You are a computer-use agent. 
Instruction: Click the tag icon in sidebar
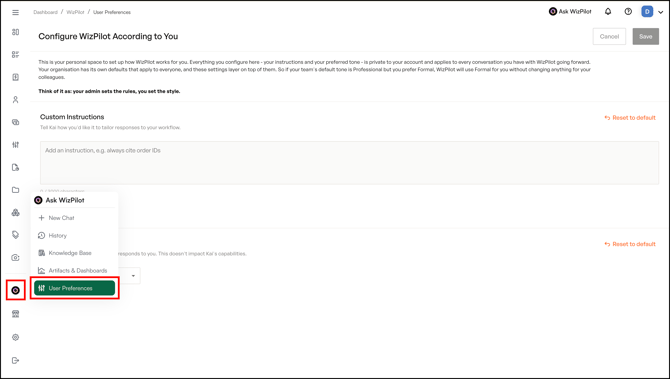(15, 235)
